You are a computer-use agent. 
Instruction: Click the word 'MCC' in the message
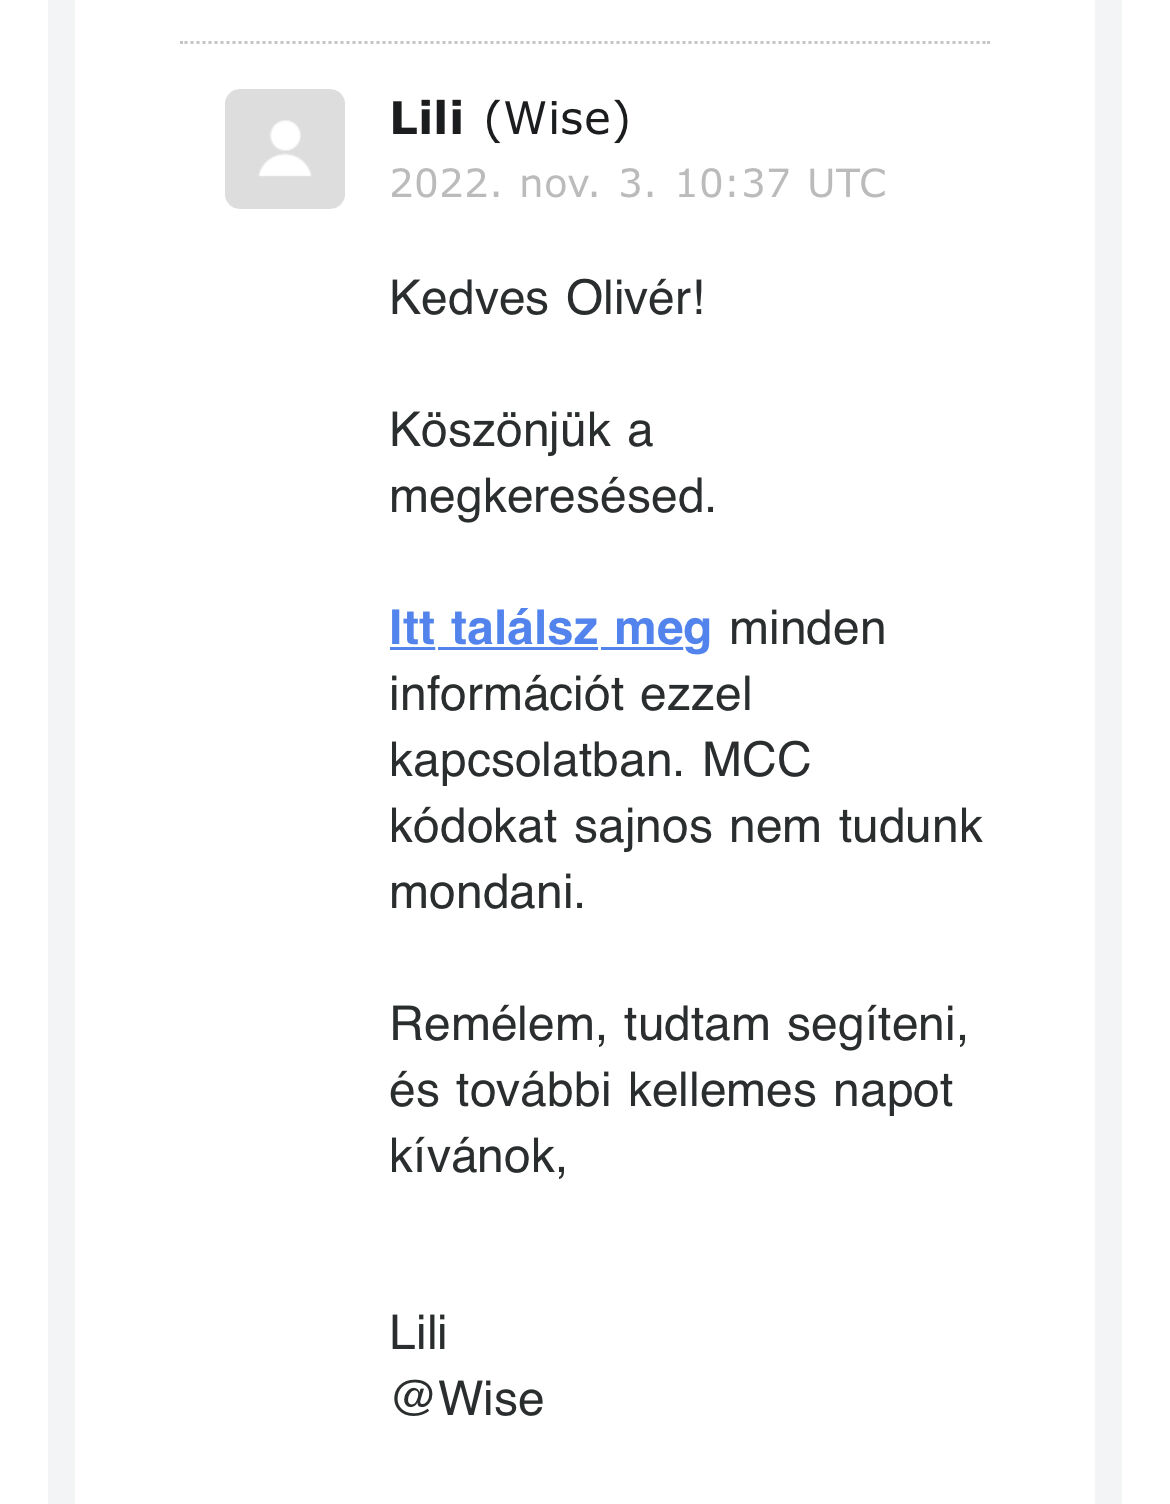coord(756,760)
